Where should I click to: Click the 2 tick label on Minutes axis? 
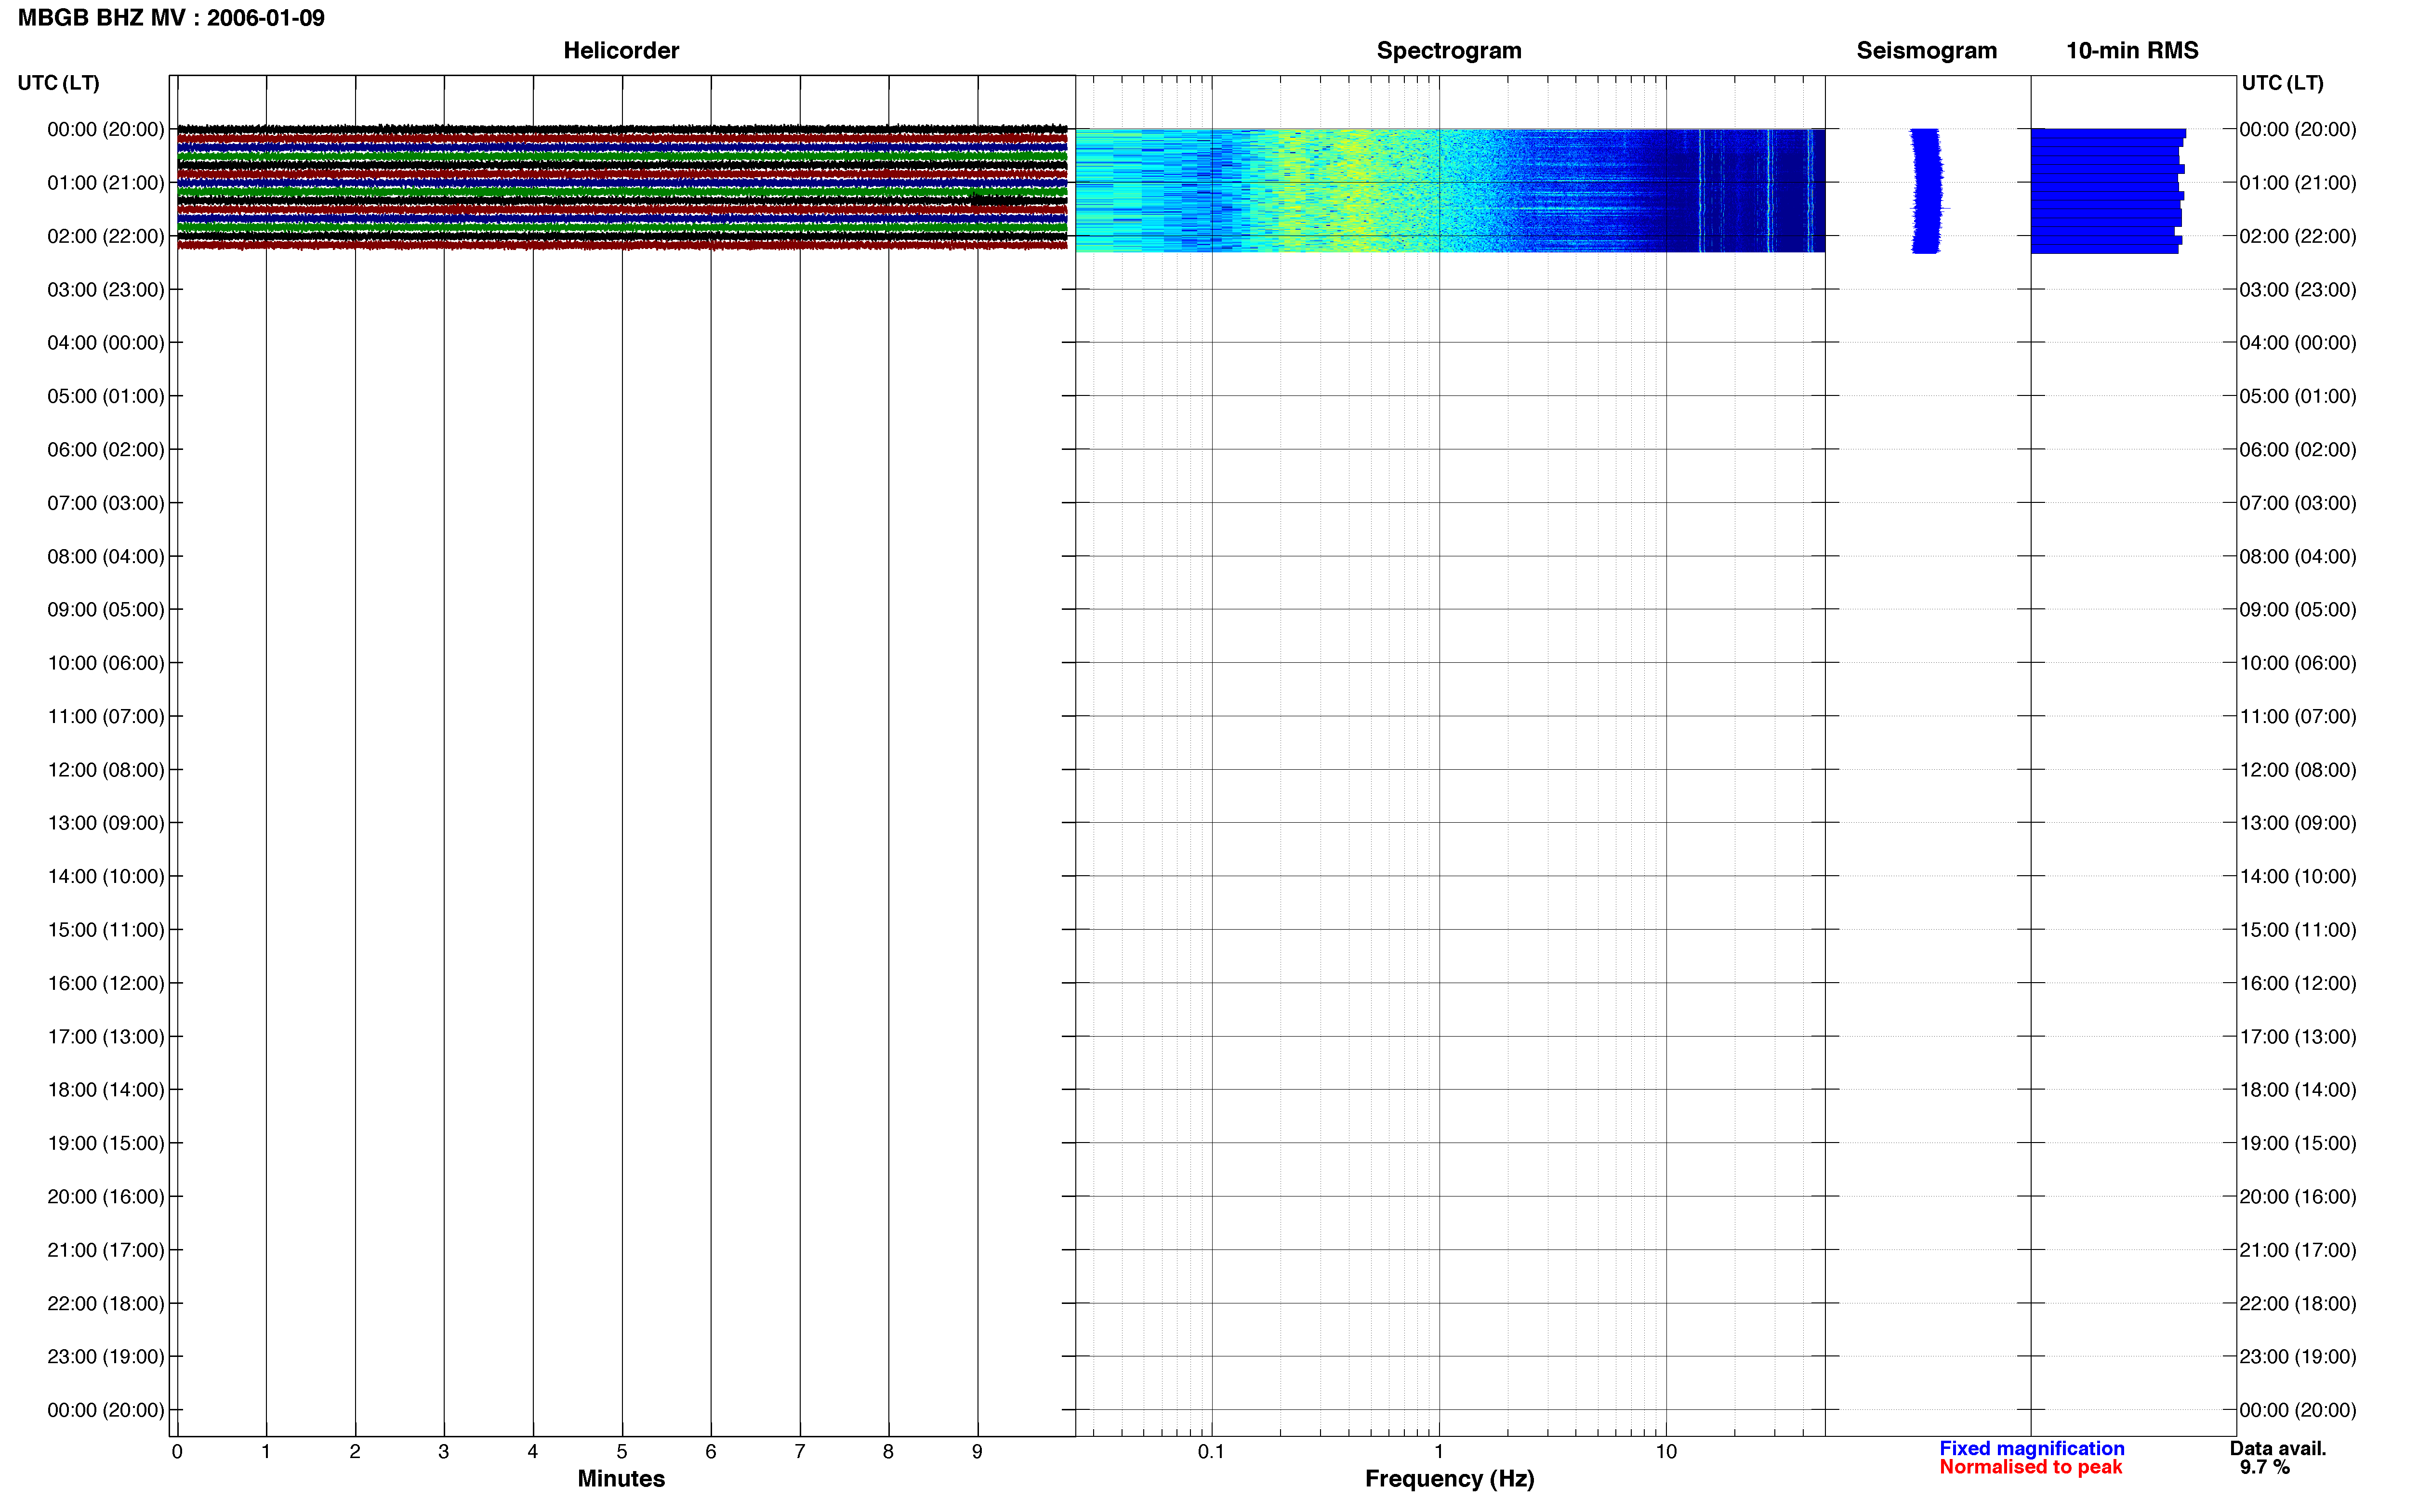coord(355,1452)
